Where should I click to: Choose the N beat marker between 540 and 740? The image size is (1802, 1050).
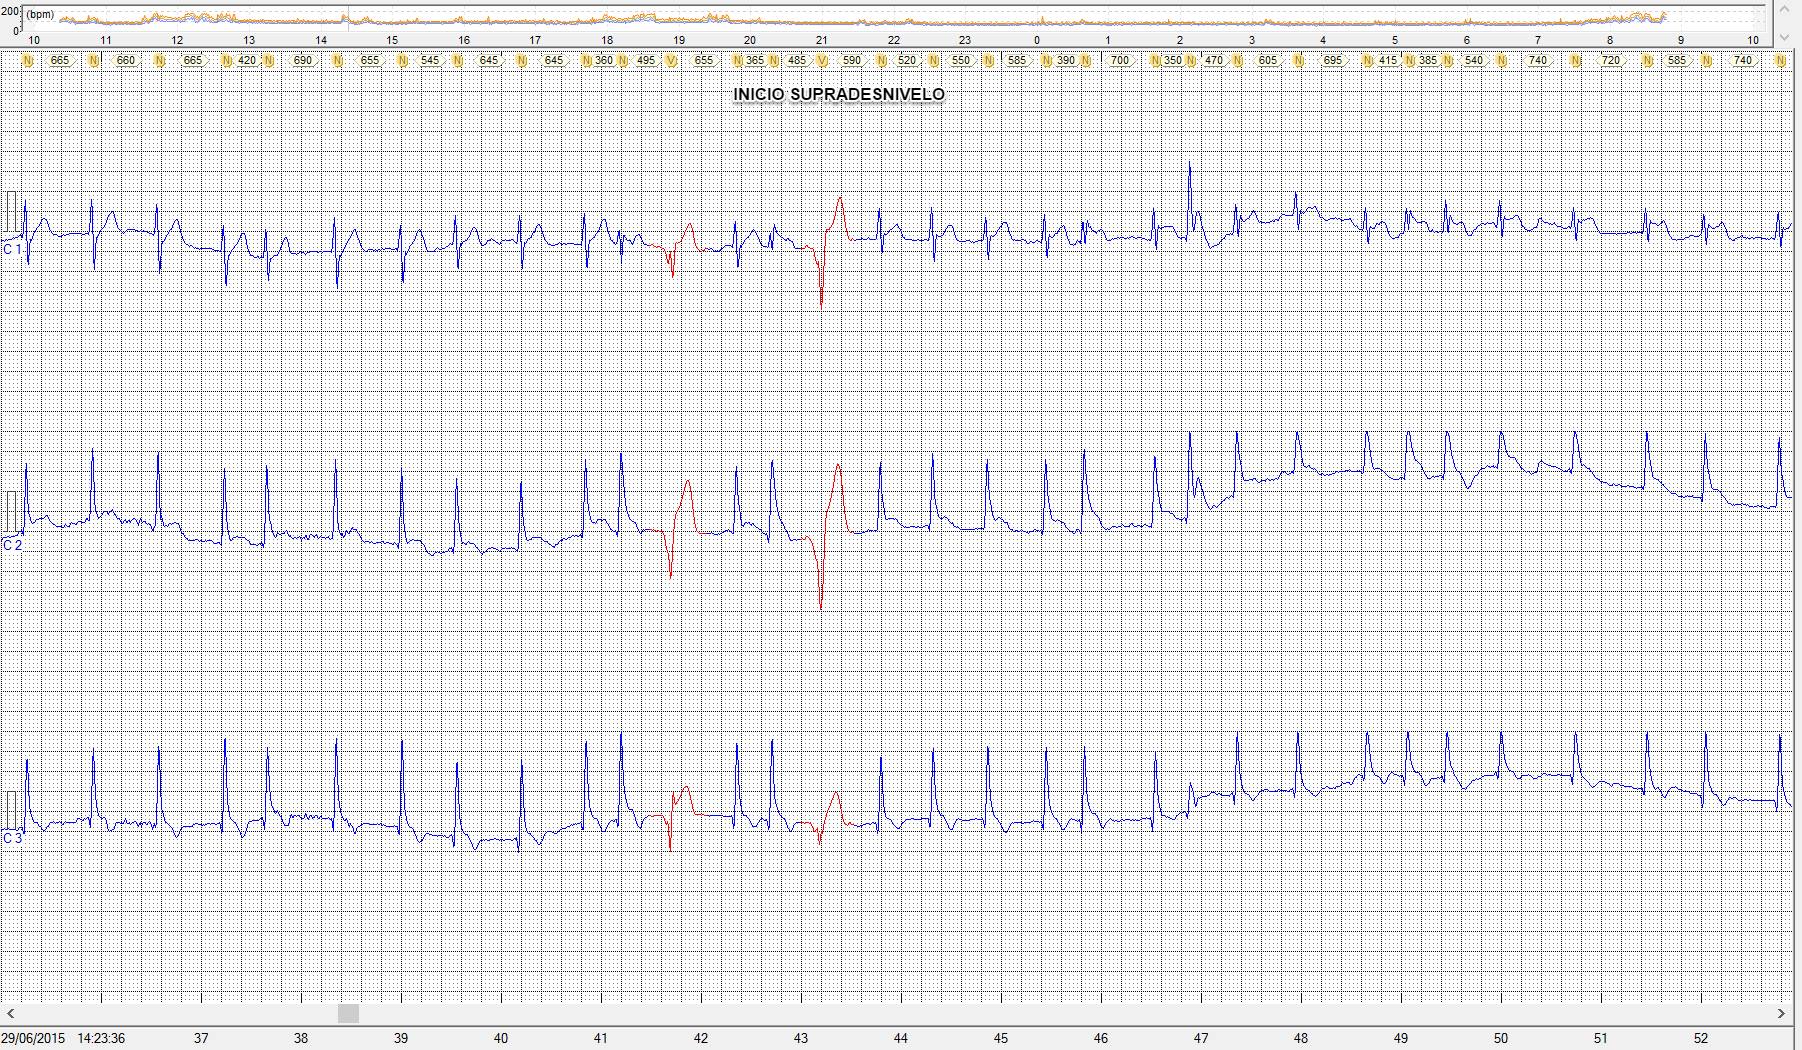[1501, 60]
